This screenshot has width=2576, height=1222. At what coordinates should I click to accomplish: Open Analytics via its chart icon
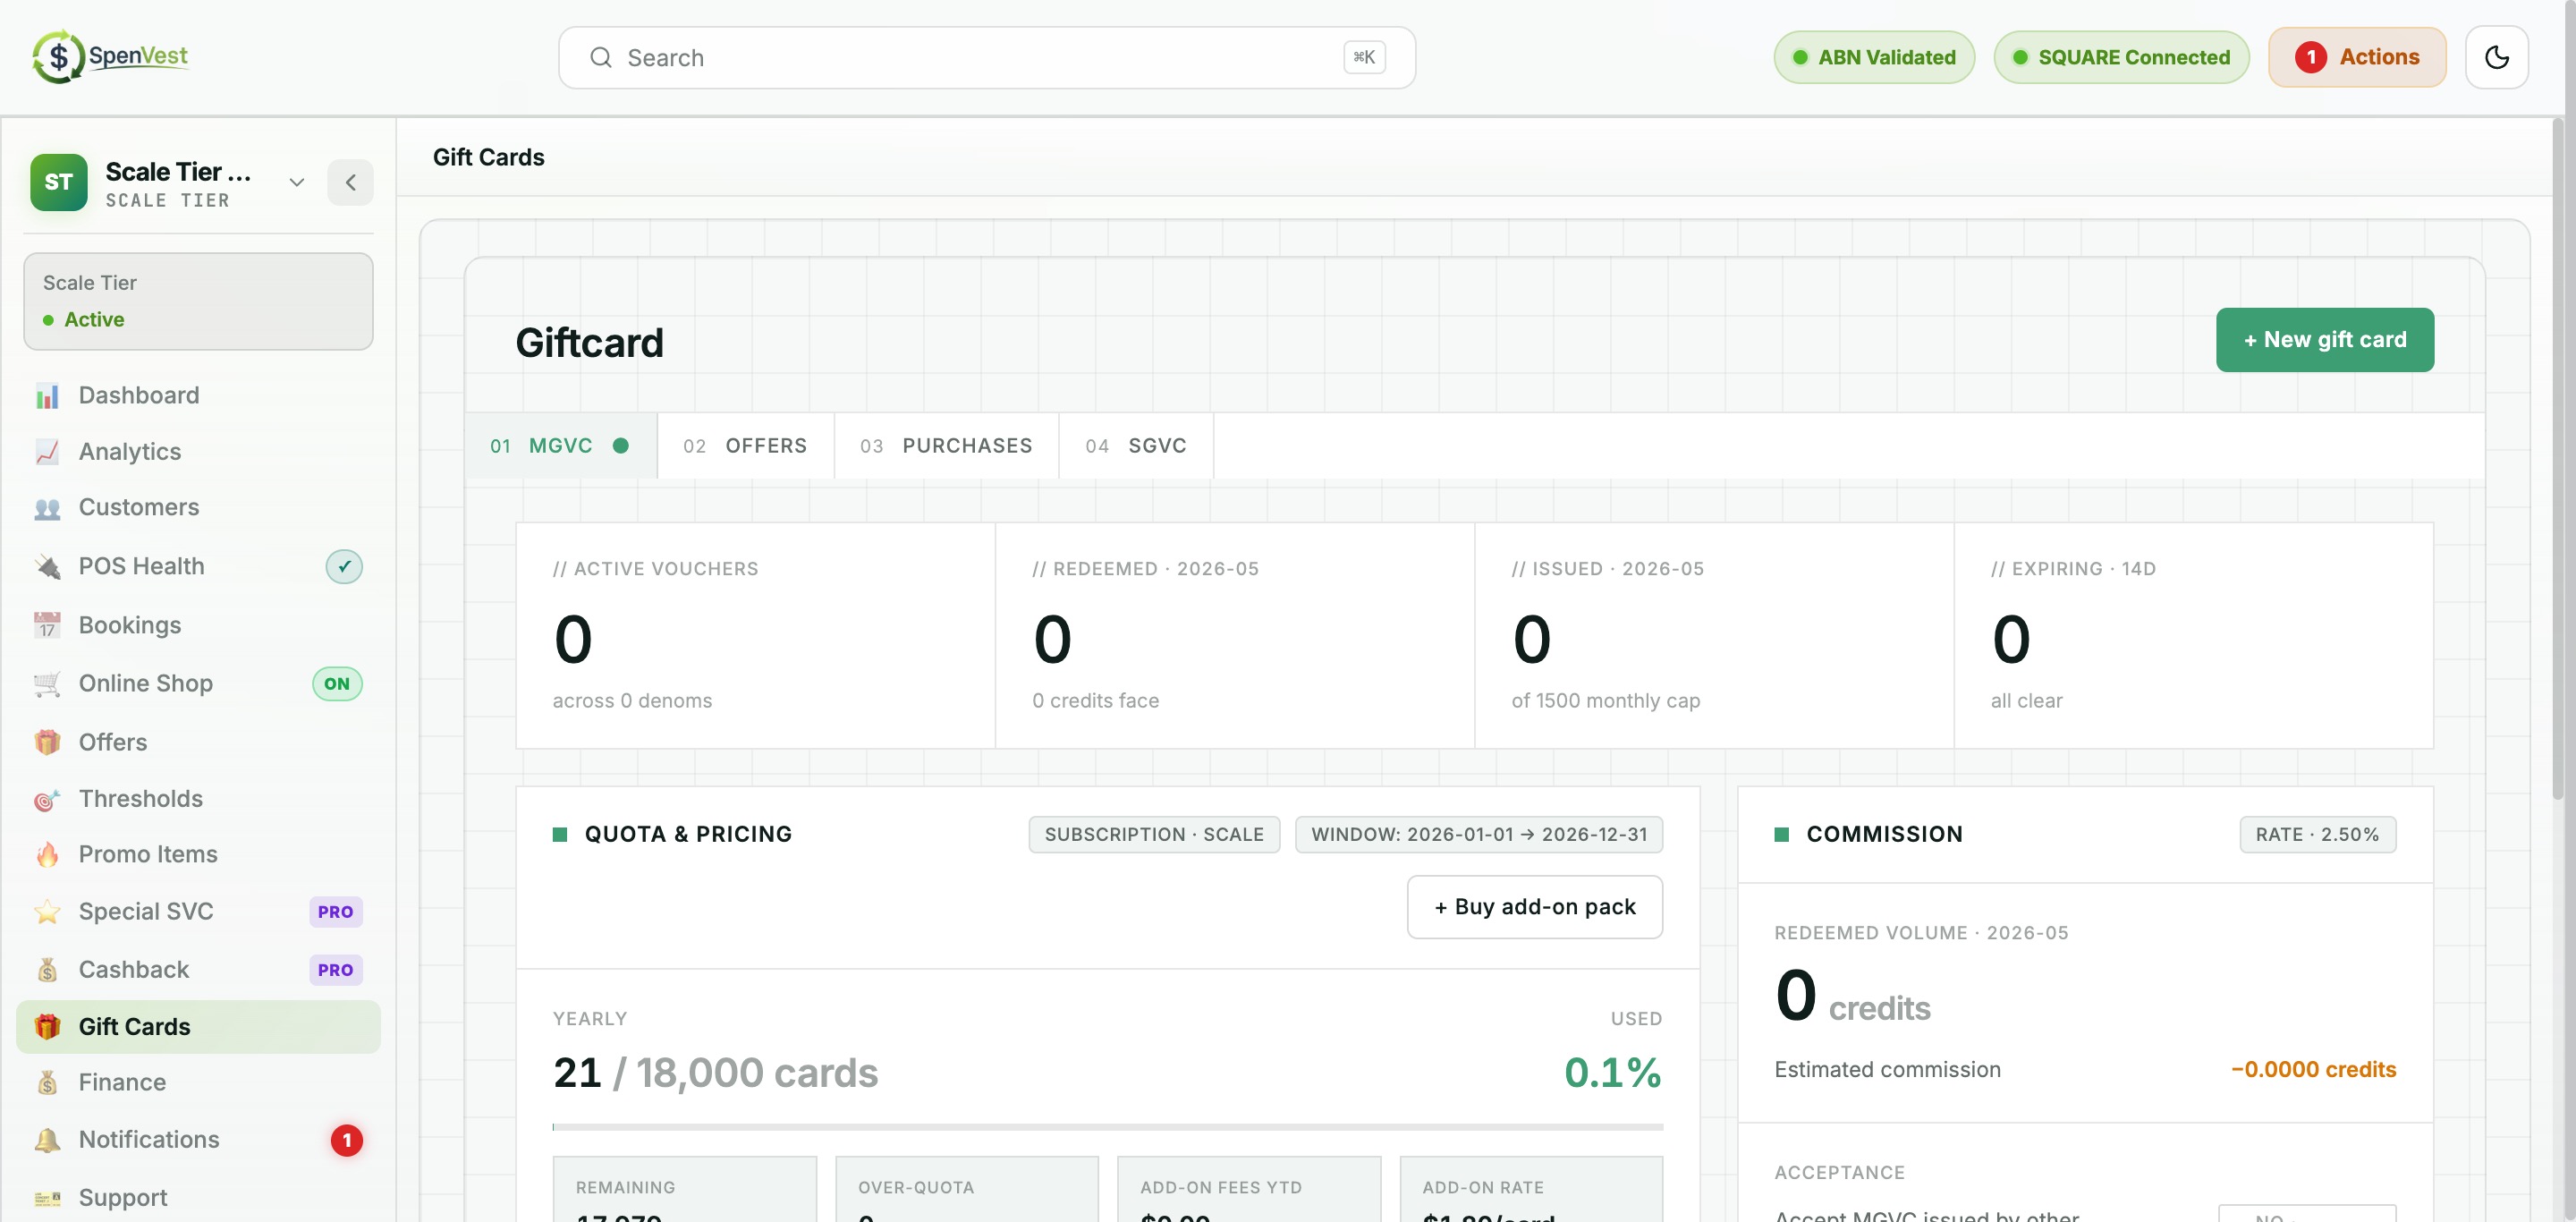click(x=47, y=452)
